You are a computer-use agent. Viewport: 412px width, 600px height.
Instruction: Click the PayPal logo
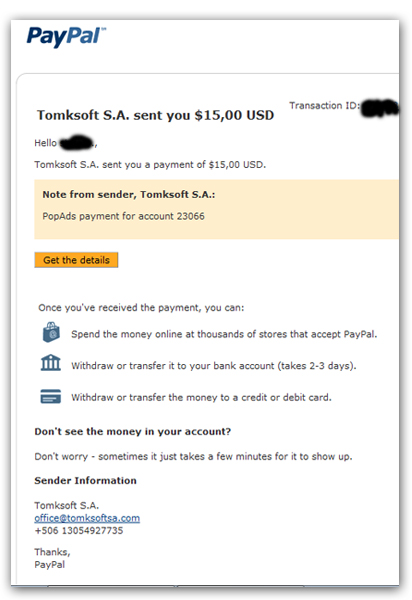click(x=66, y=37)
